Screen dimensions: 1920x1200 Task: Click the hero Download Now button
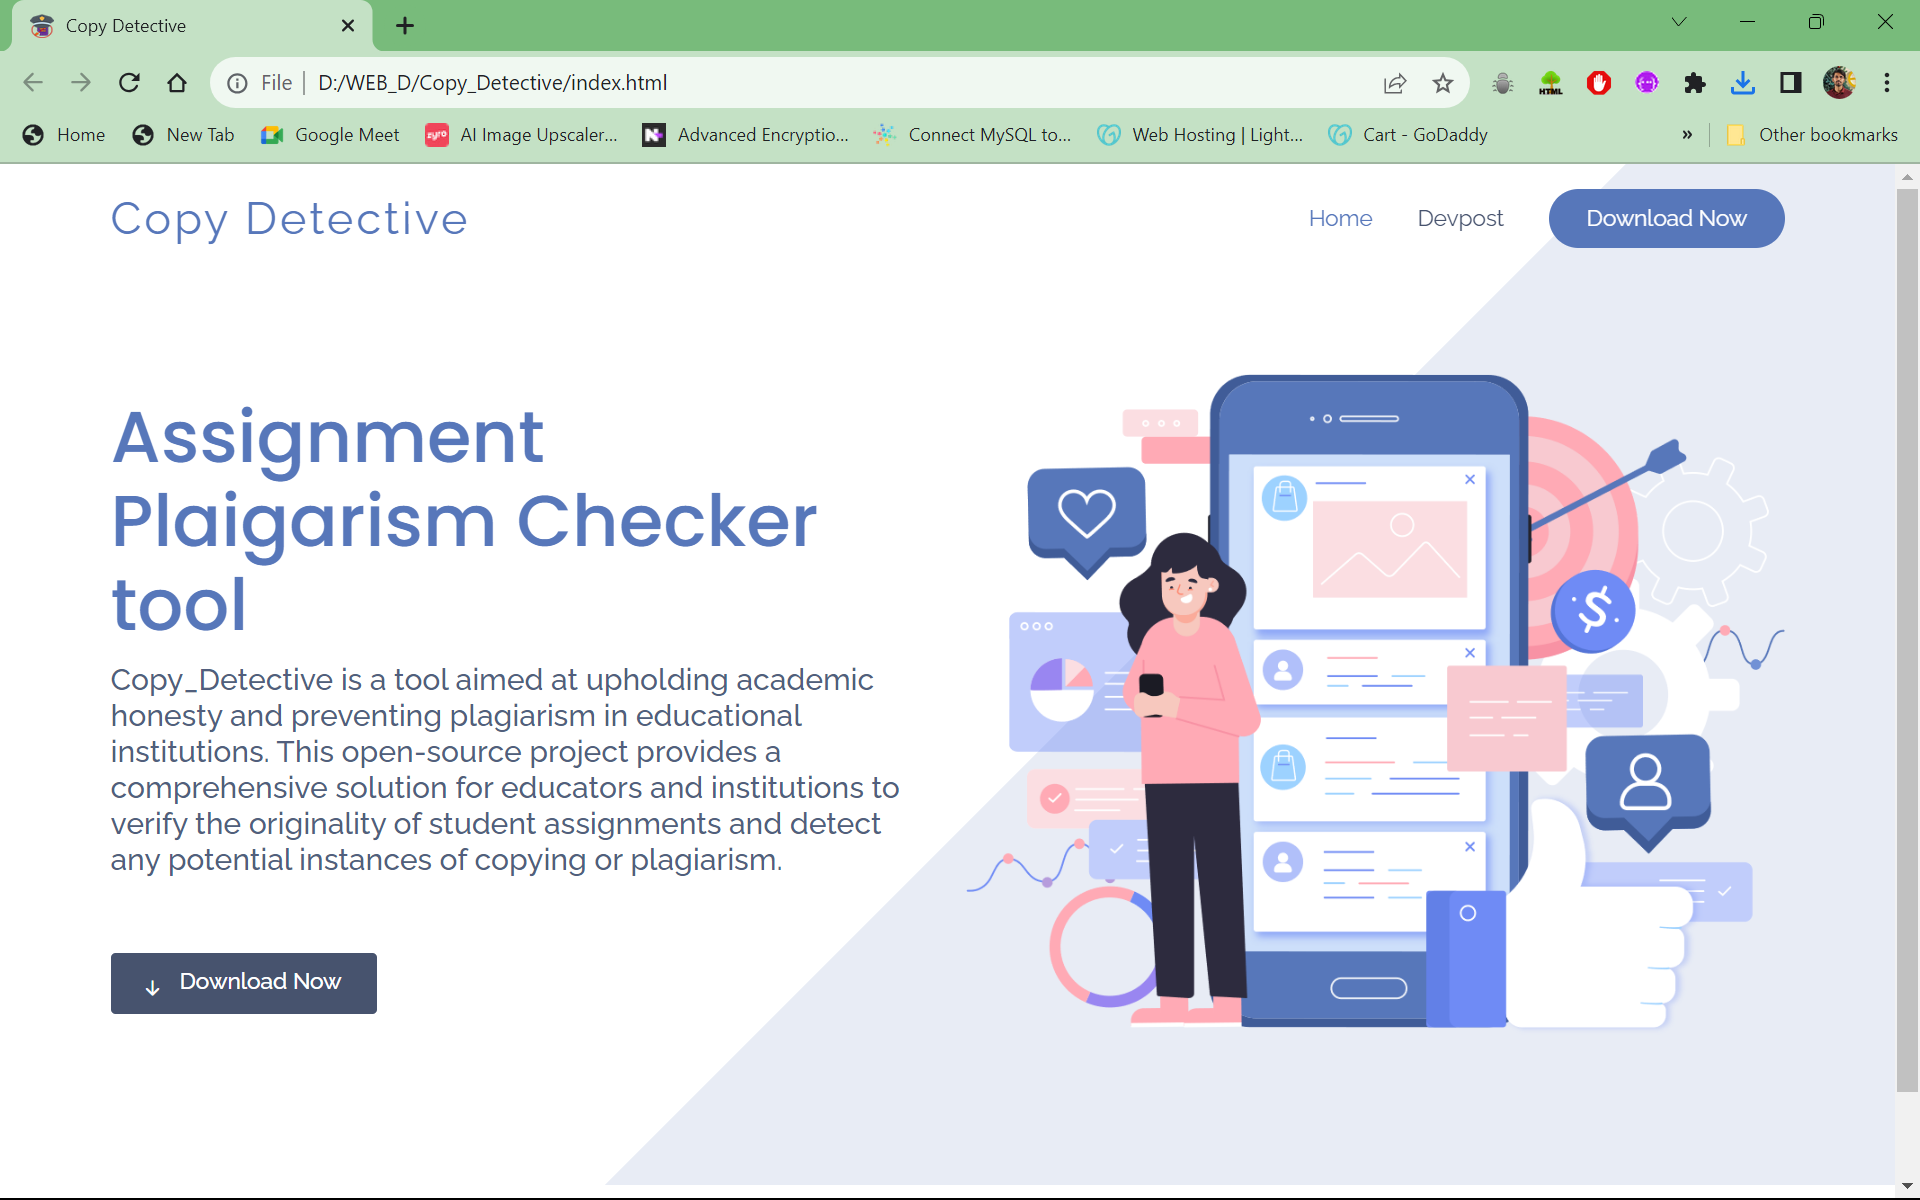point(243,982)
